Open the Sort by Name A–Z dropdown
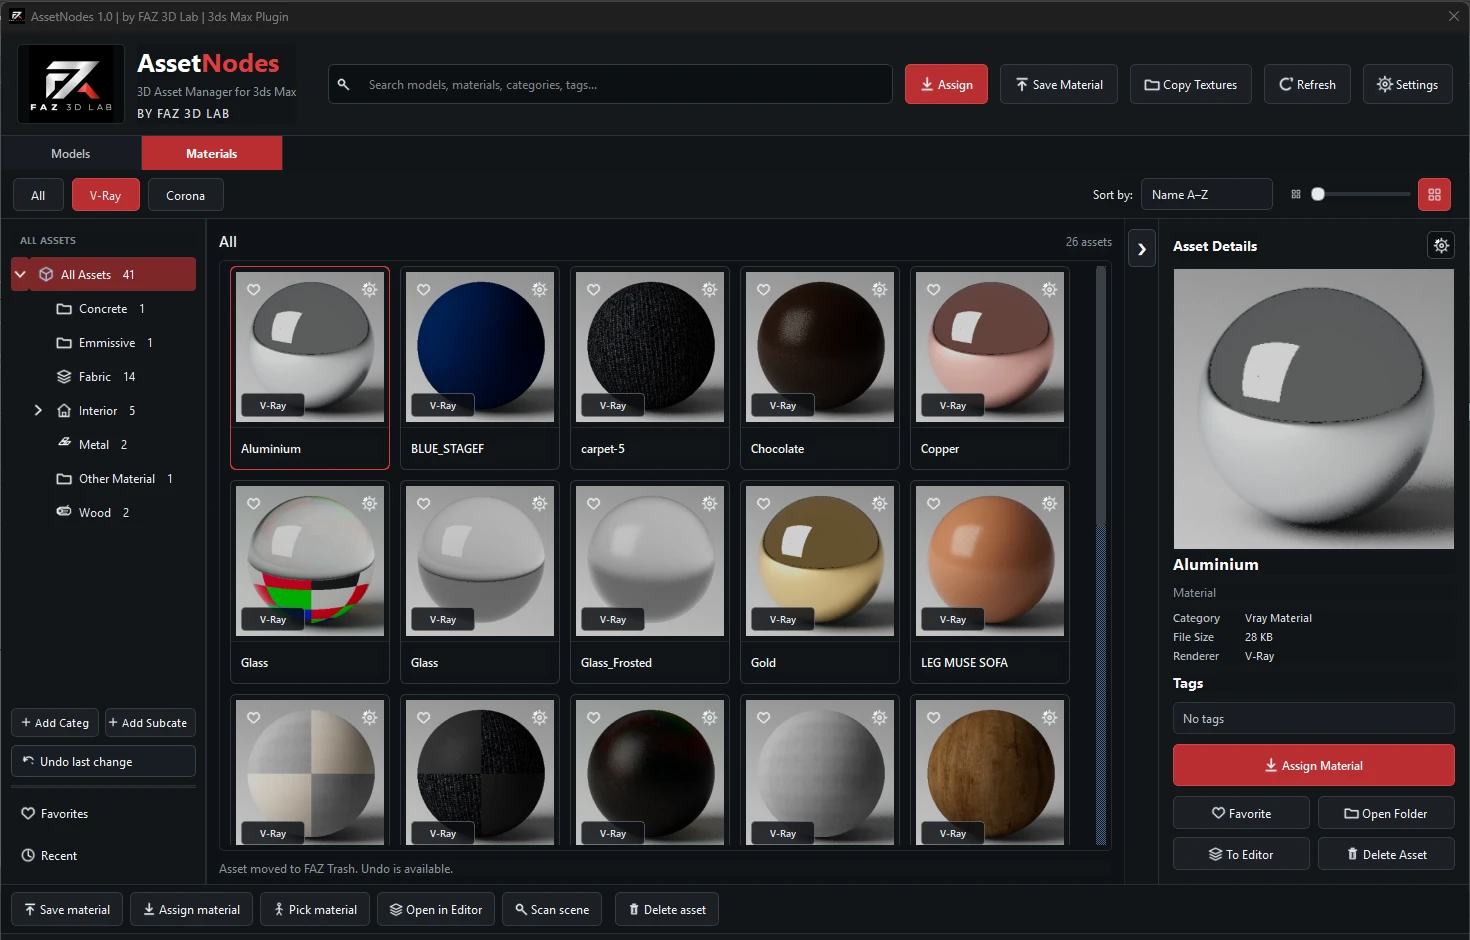This screenshot has width=1470, height=940. click(x=1206, y=194)
